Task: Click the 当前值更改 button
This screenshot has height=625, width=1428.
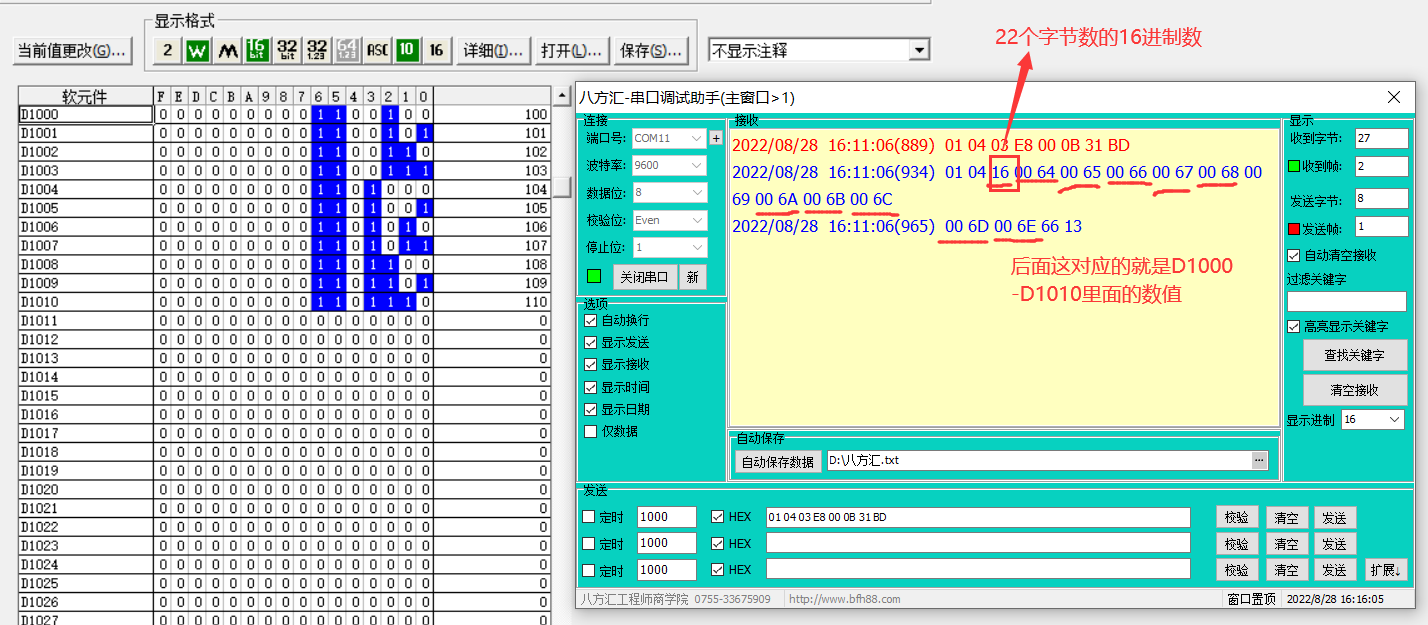Action: (x=72, y=50)
